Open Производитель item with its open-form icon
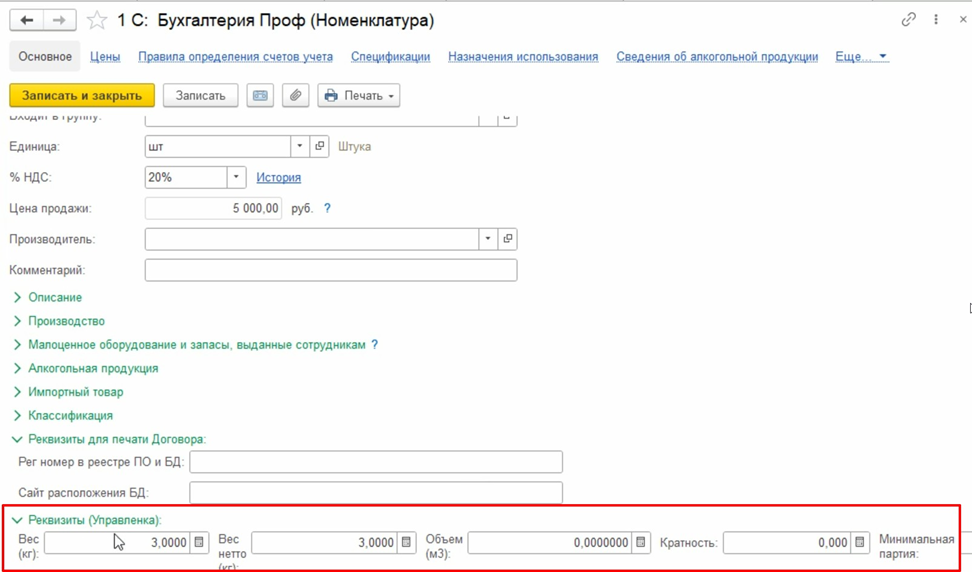Image resolution: width=972 pixels, height=572 pixels. point(508,239)
